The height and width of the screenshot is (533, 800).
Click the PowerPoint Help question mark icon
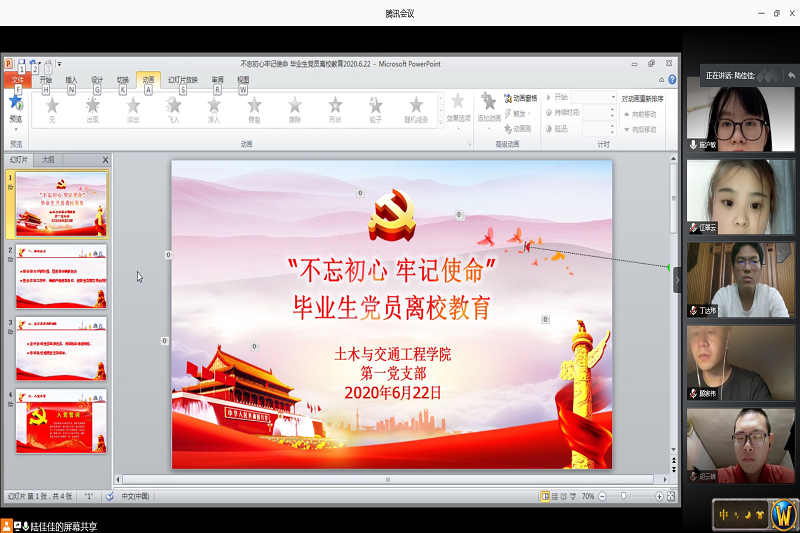pos(672,80)
